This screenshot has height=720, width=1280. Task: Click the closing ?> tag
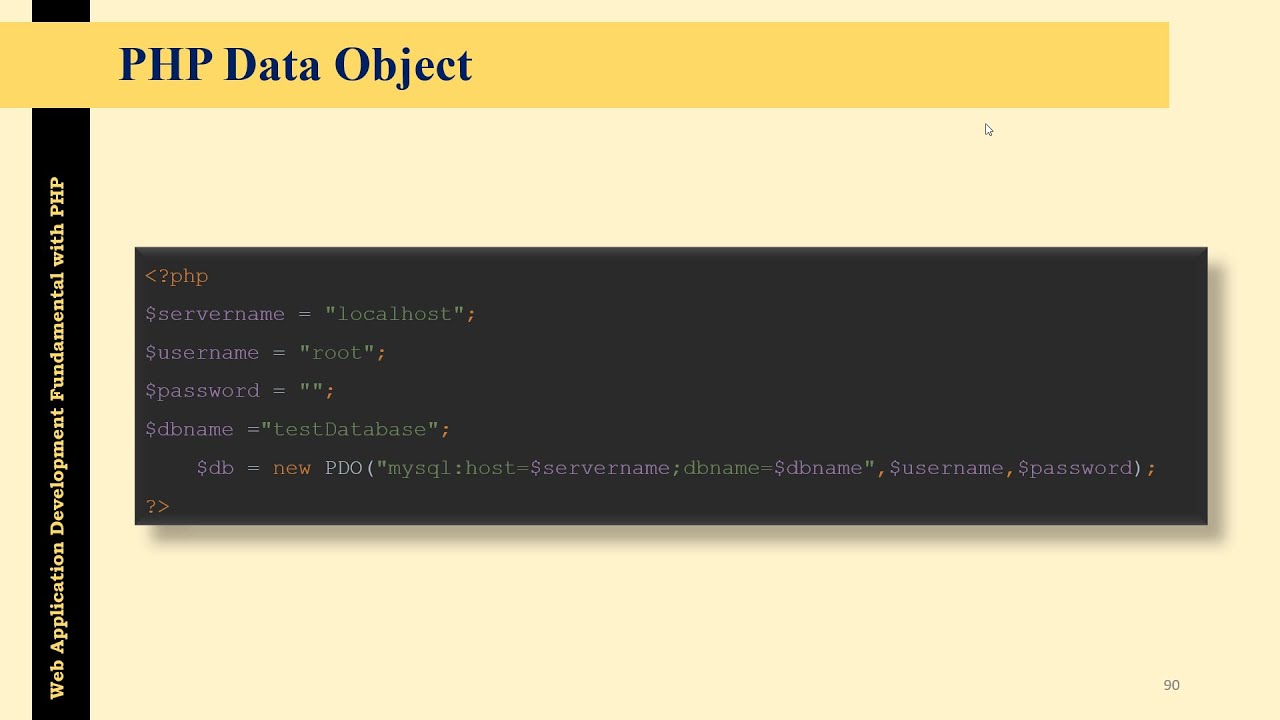(158, 507)
